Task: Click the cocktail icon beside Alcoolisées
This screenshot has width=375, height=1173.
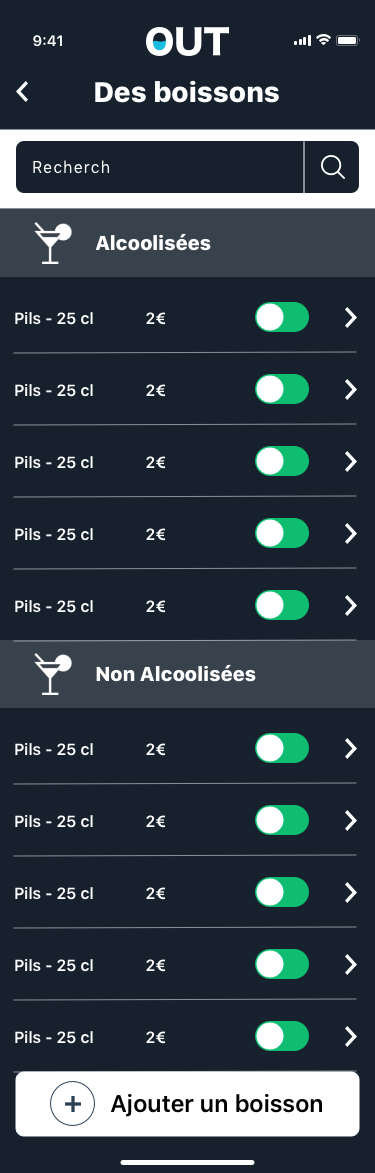Action: 52,243
